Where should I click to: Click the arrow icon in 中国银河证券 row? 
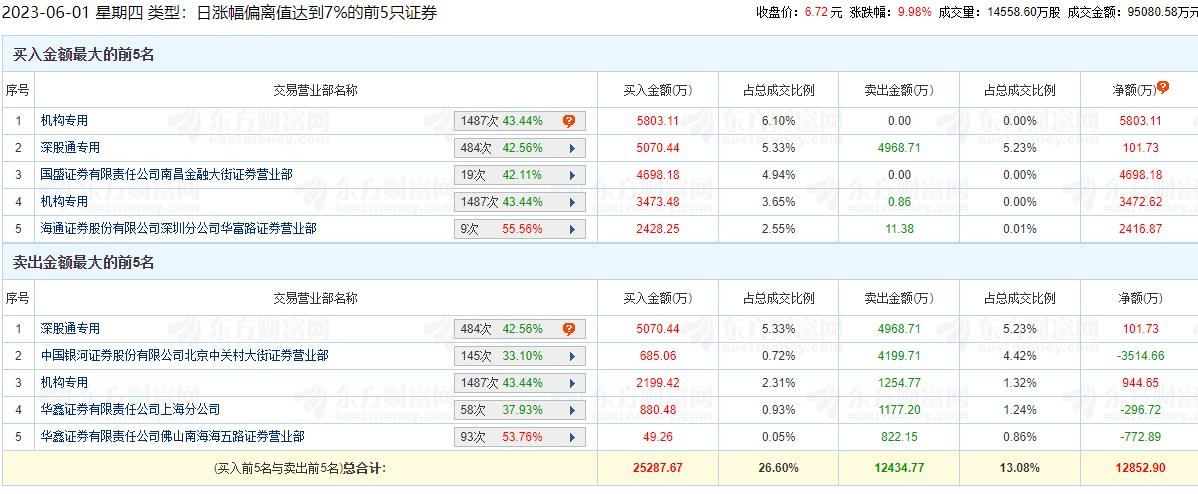[x=571, y=356]
